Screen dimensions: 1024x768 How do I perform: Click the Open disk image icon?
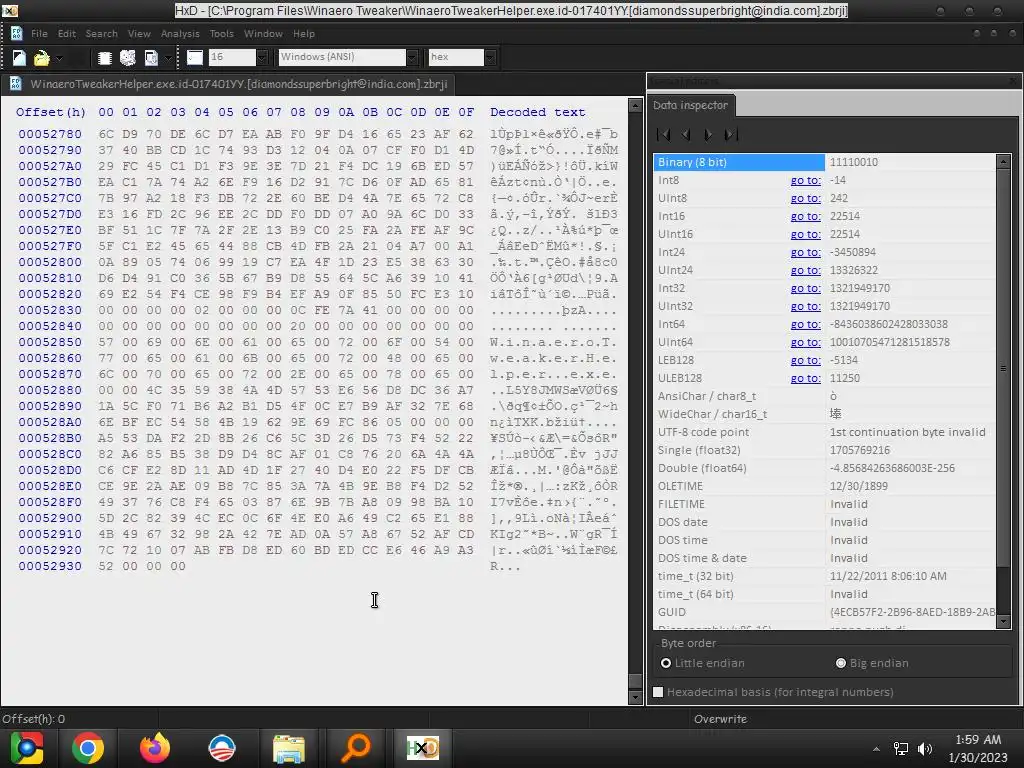click(151, 58)
